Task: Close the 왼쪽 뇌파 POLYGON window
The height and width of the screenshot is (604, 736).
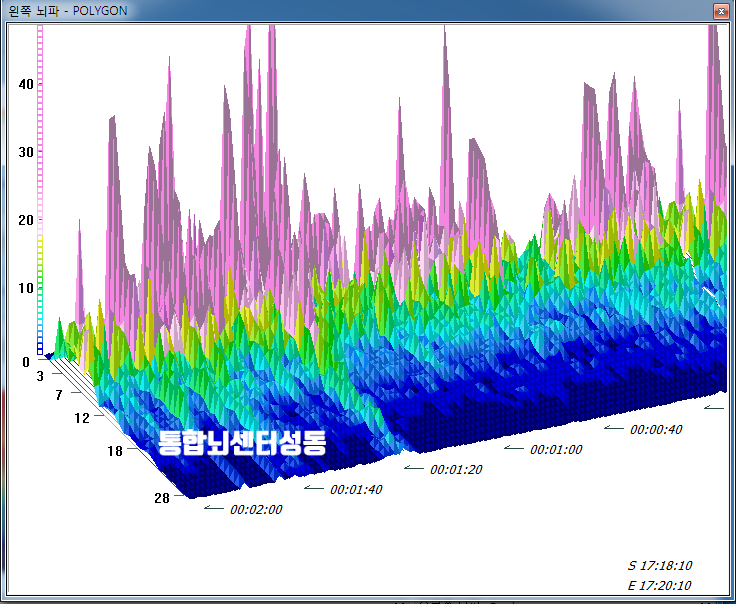Action: click(x=719, y=10)
